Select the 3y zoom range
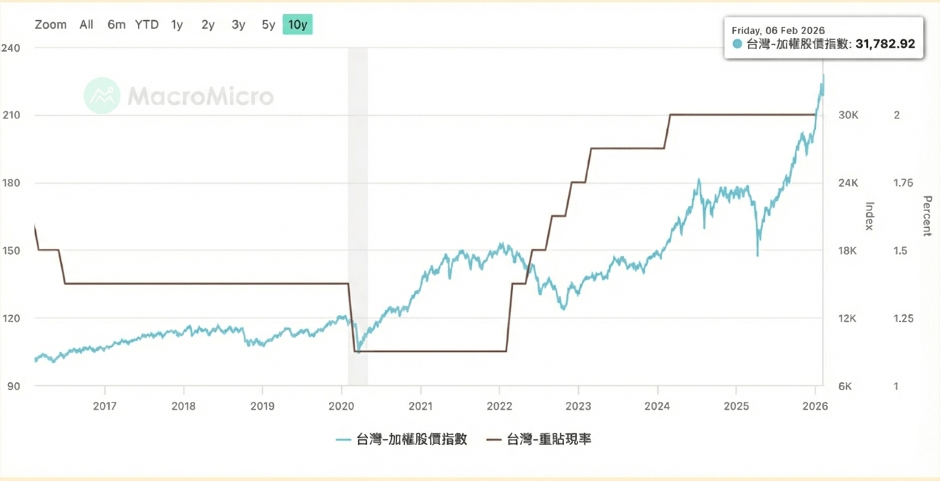The height and width of the screenshot is (481, 941). (x=238, y=24)
